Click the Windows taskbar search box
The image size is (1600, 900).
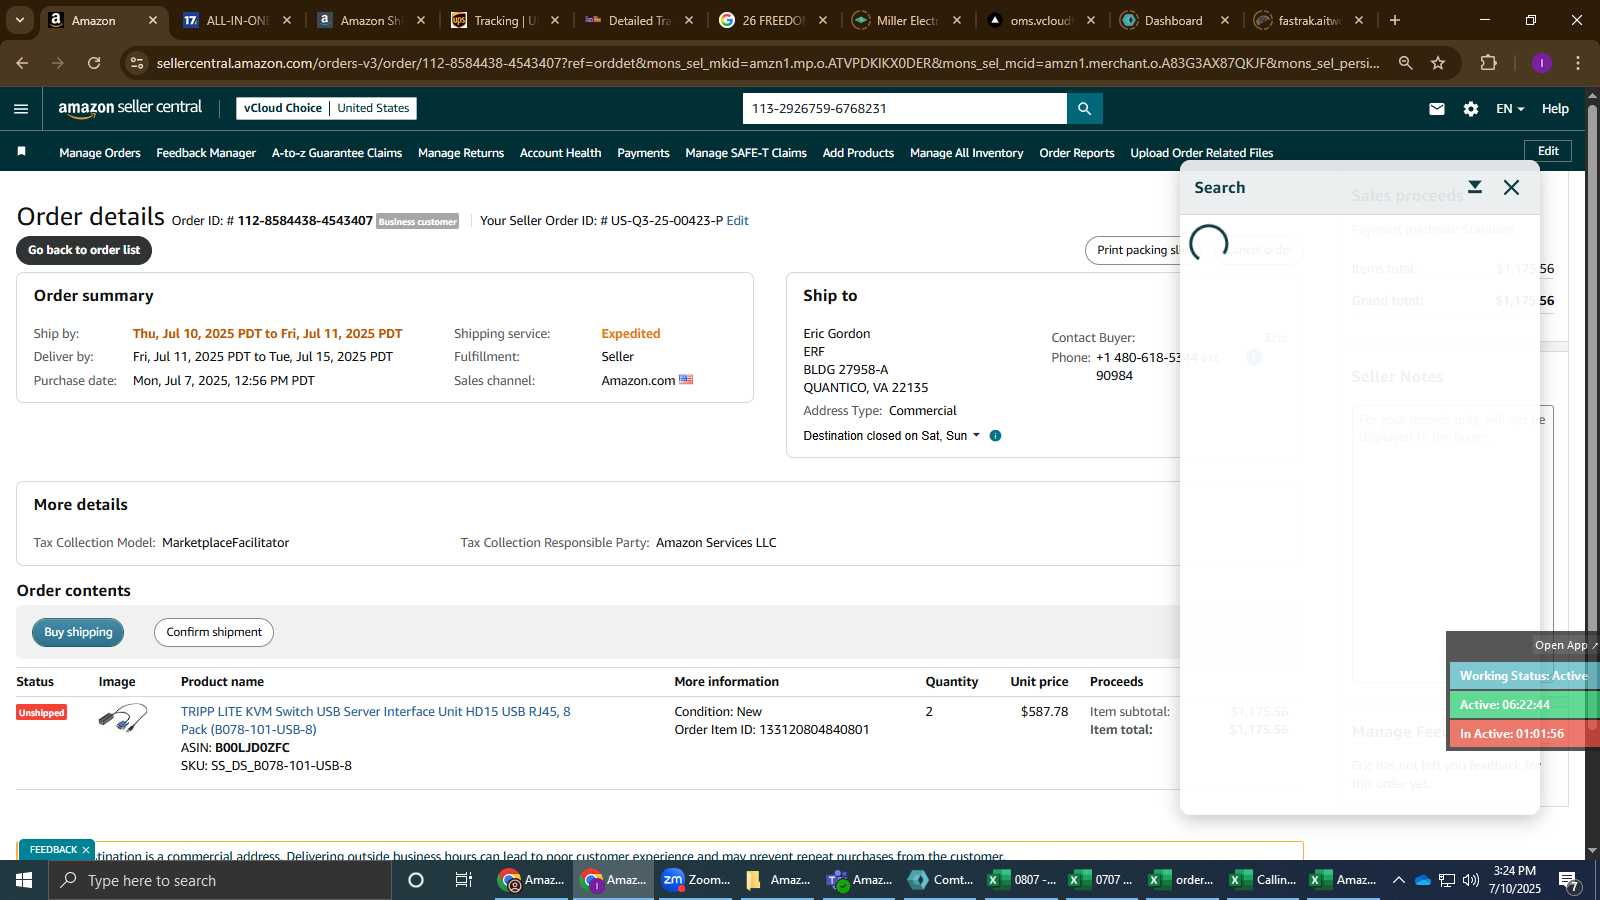(x=220, y=880)
